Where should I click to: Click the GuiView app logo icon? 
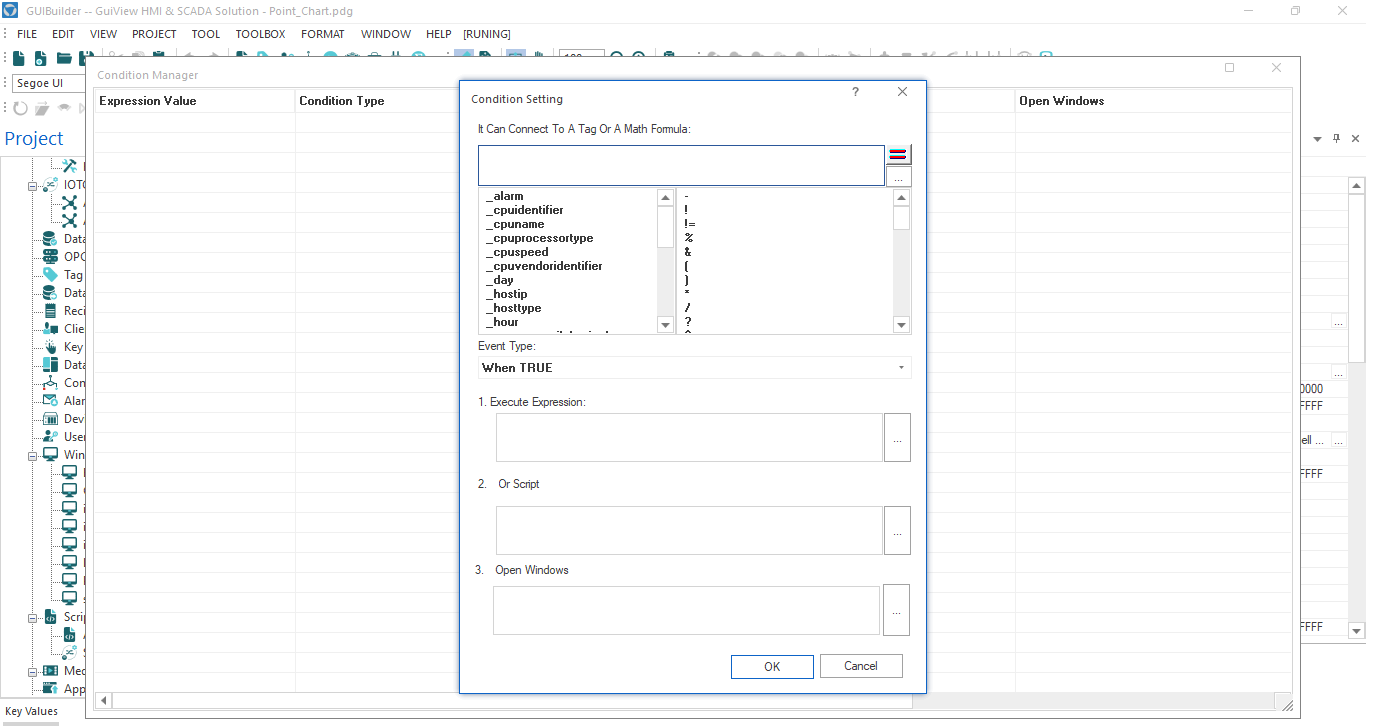click(x=10, y=10)
